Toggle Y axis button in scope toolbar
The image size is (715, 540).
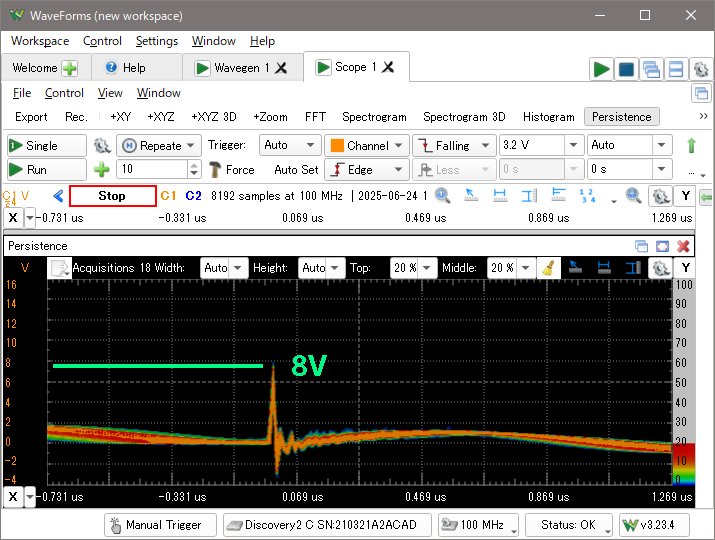[x=685, y=196]
